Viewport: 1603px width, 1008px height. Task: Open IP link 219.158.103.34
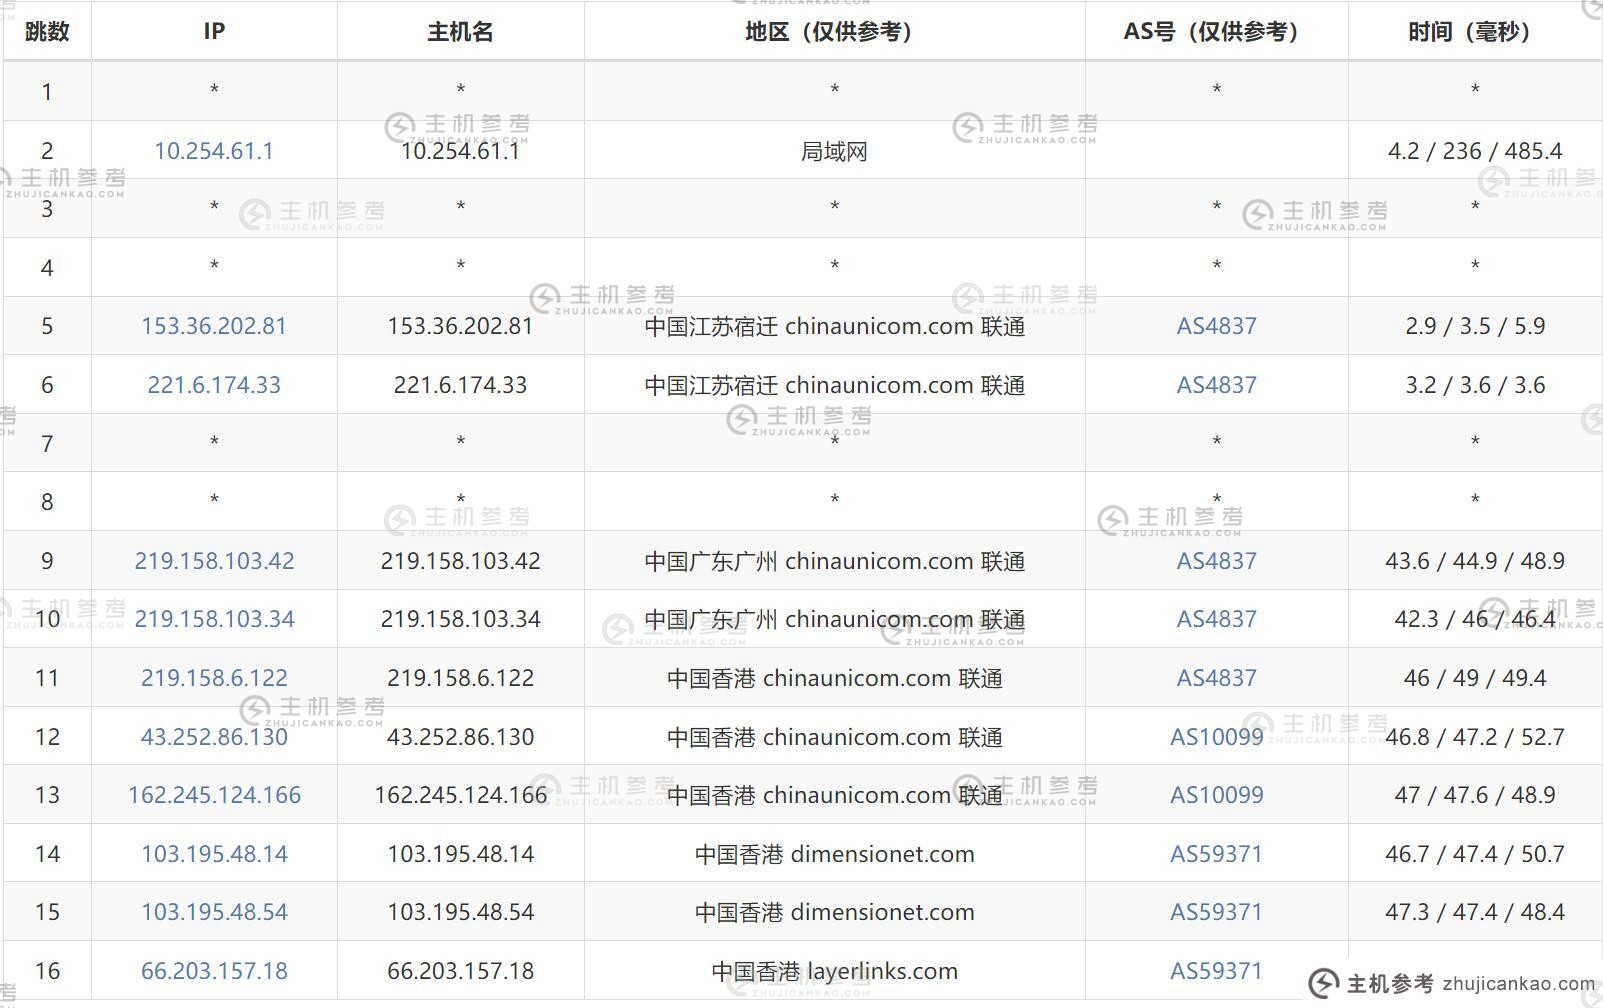[x=214, y=619]
